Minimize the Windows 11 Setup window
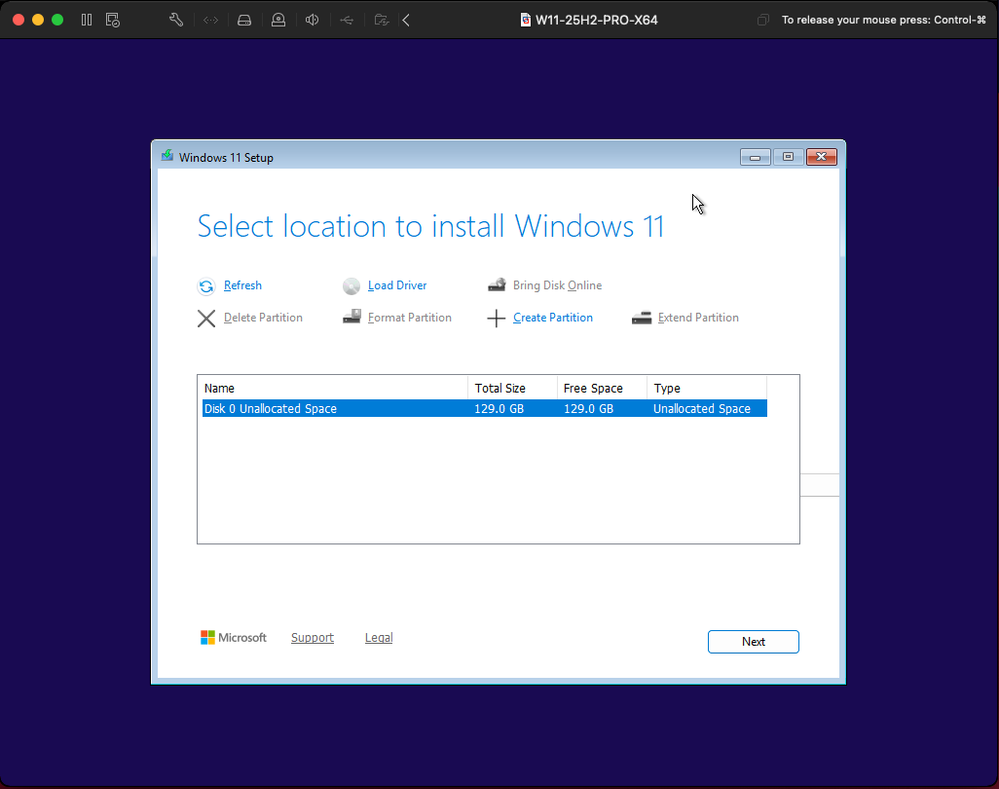This screenshot has width=999, height=789. [755, 157]
